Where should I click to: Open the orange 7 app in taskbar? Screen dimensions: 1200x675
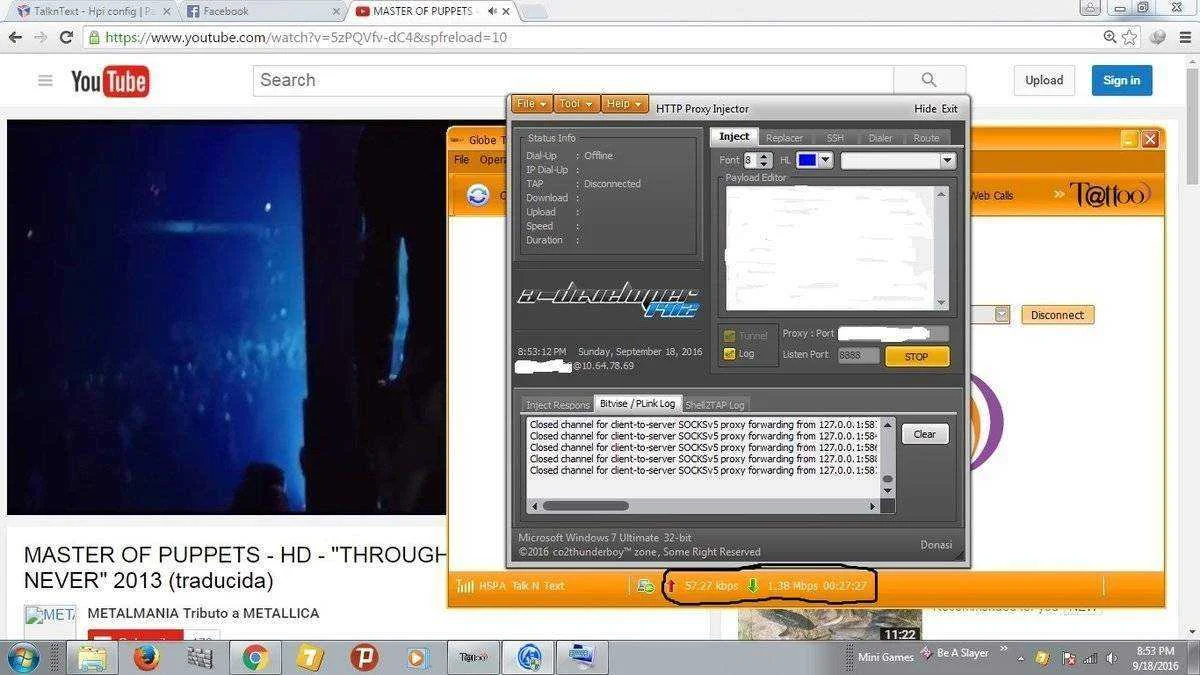click(310, 658)
